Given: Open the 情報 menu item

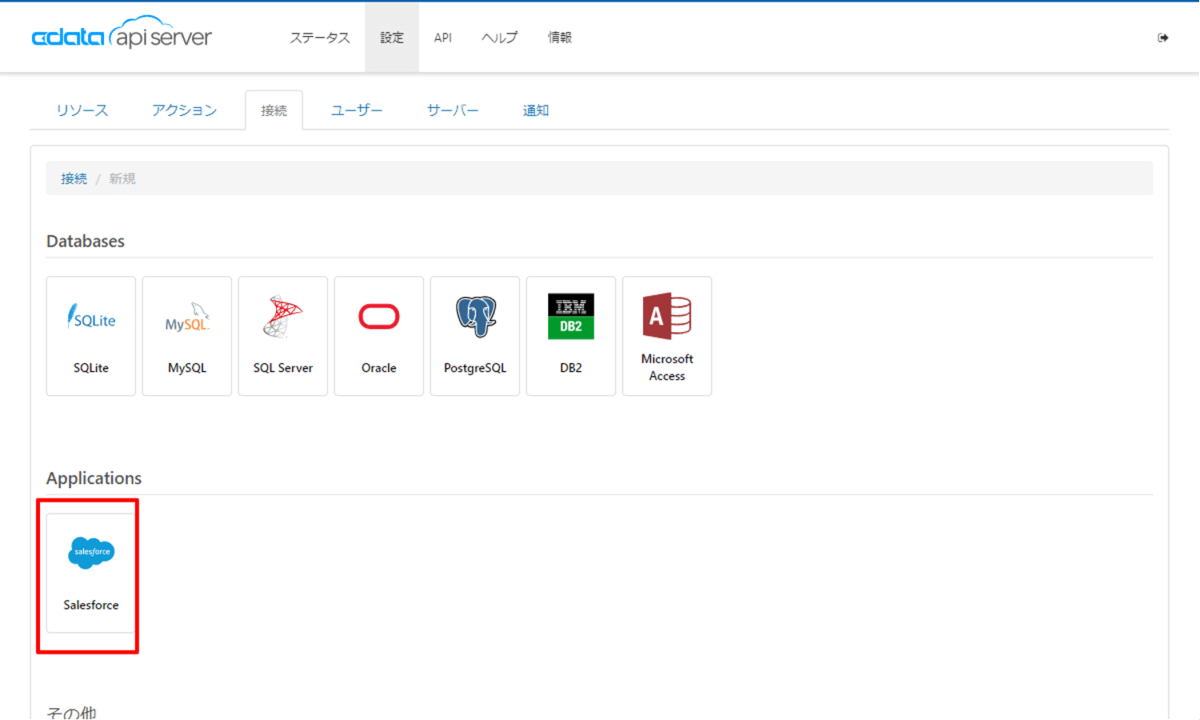Looking at the screenshot, I should (560, 38).
